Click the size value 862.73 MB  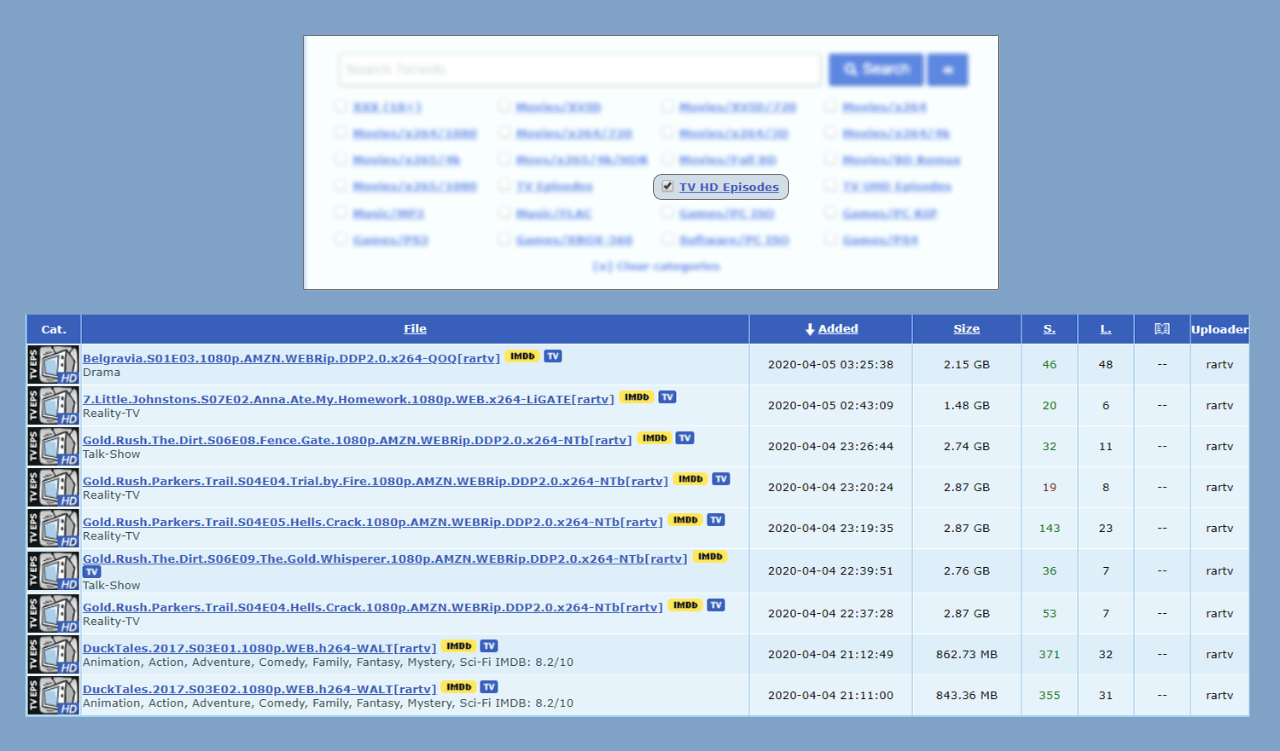pos(966,654)
